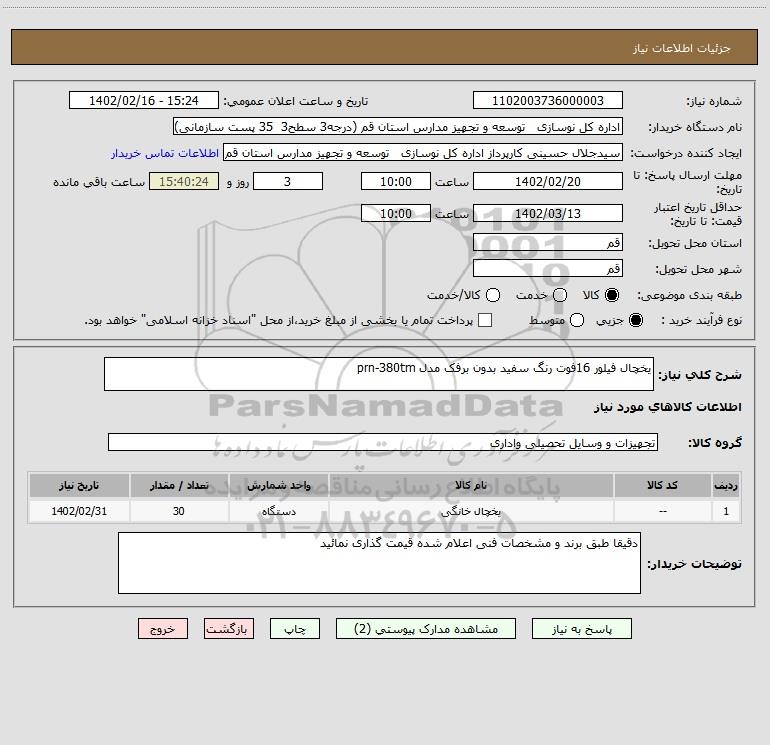Click the response deadline date 1402/02/20
770x745 pixels.
(548, 181)
